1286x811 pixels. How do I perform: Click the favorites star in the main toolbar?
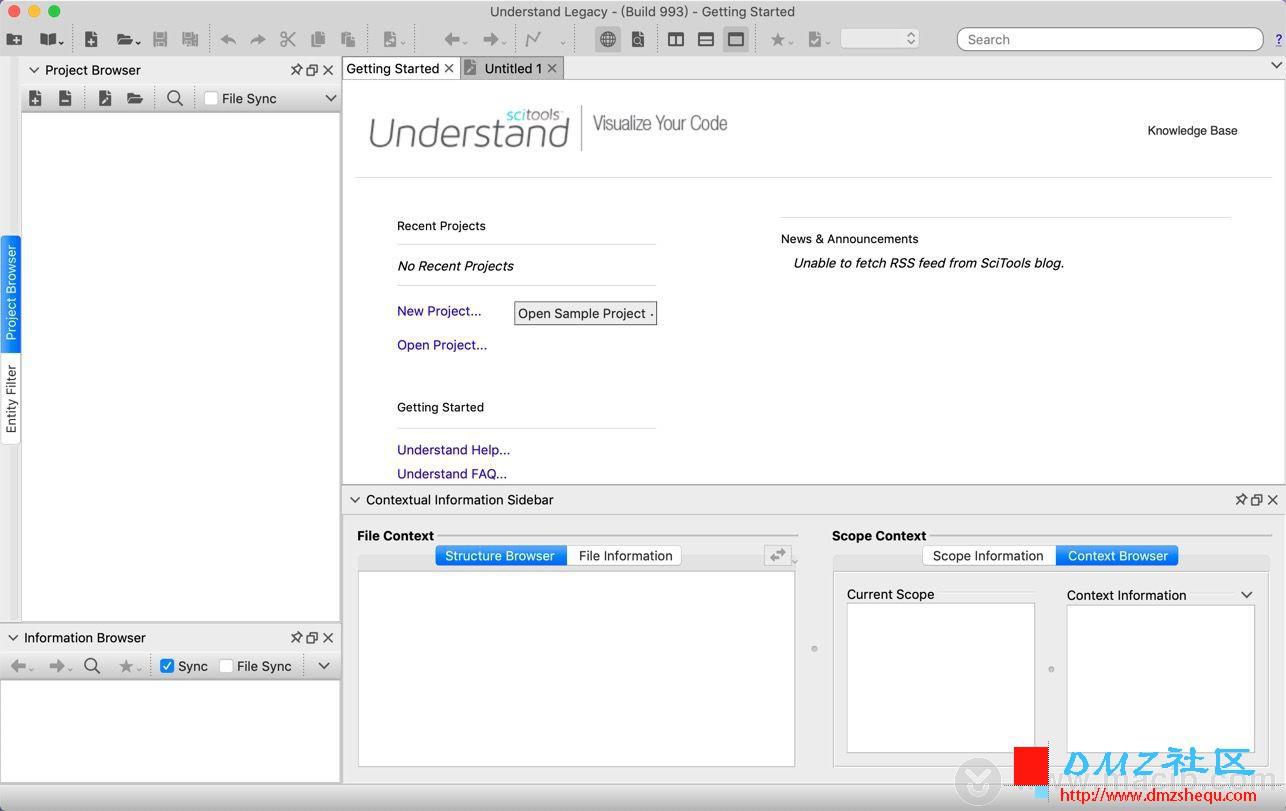(780, 40)
